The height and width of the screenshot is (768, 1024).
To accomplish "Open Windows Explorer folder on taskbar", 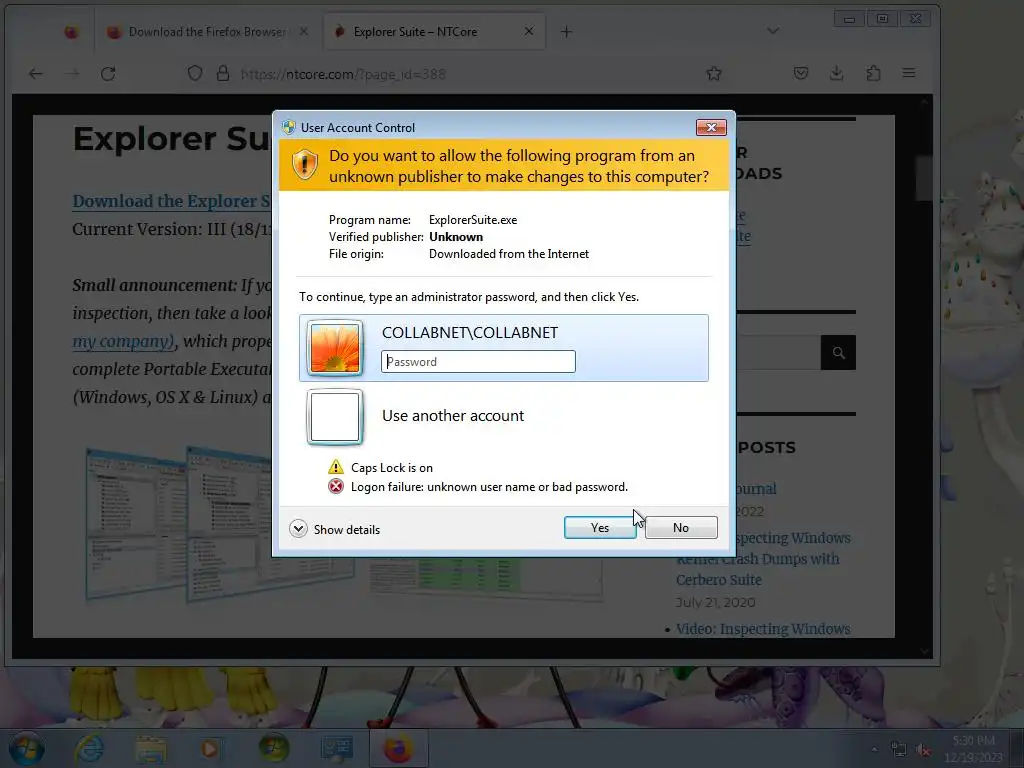I will [x=151, y=748].
